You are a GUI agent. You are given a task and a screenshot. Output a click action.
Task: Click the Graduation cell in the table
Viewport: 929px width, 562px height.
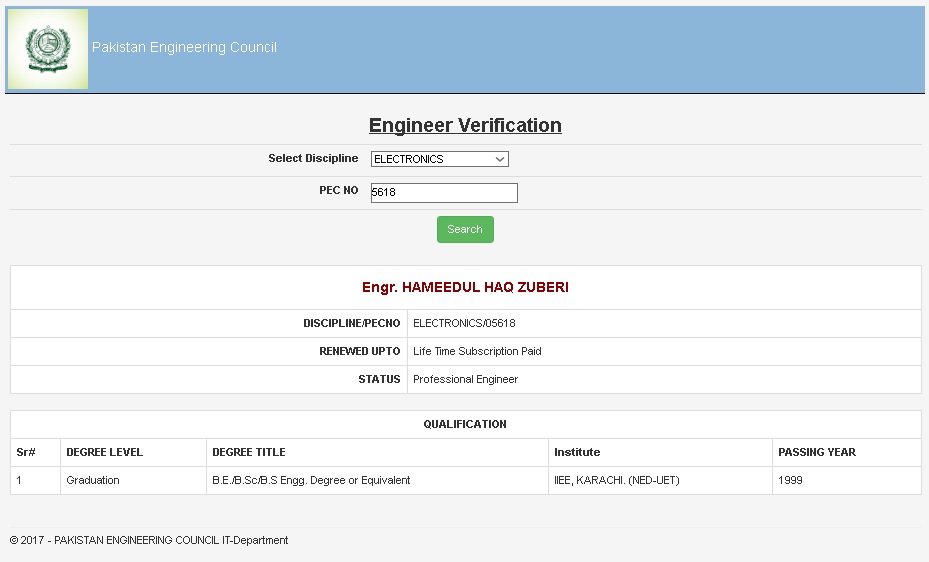tap(93, 480)
